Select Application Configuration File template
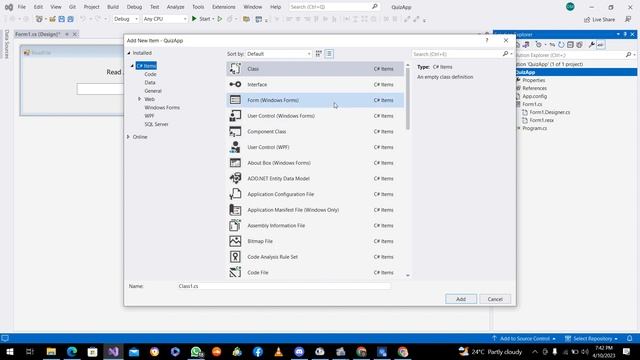This screenshot has height=360, width=640. click(315, 194)
